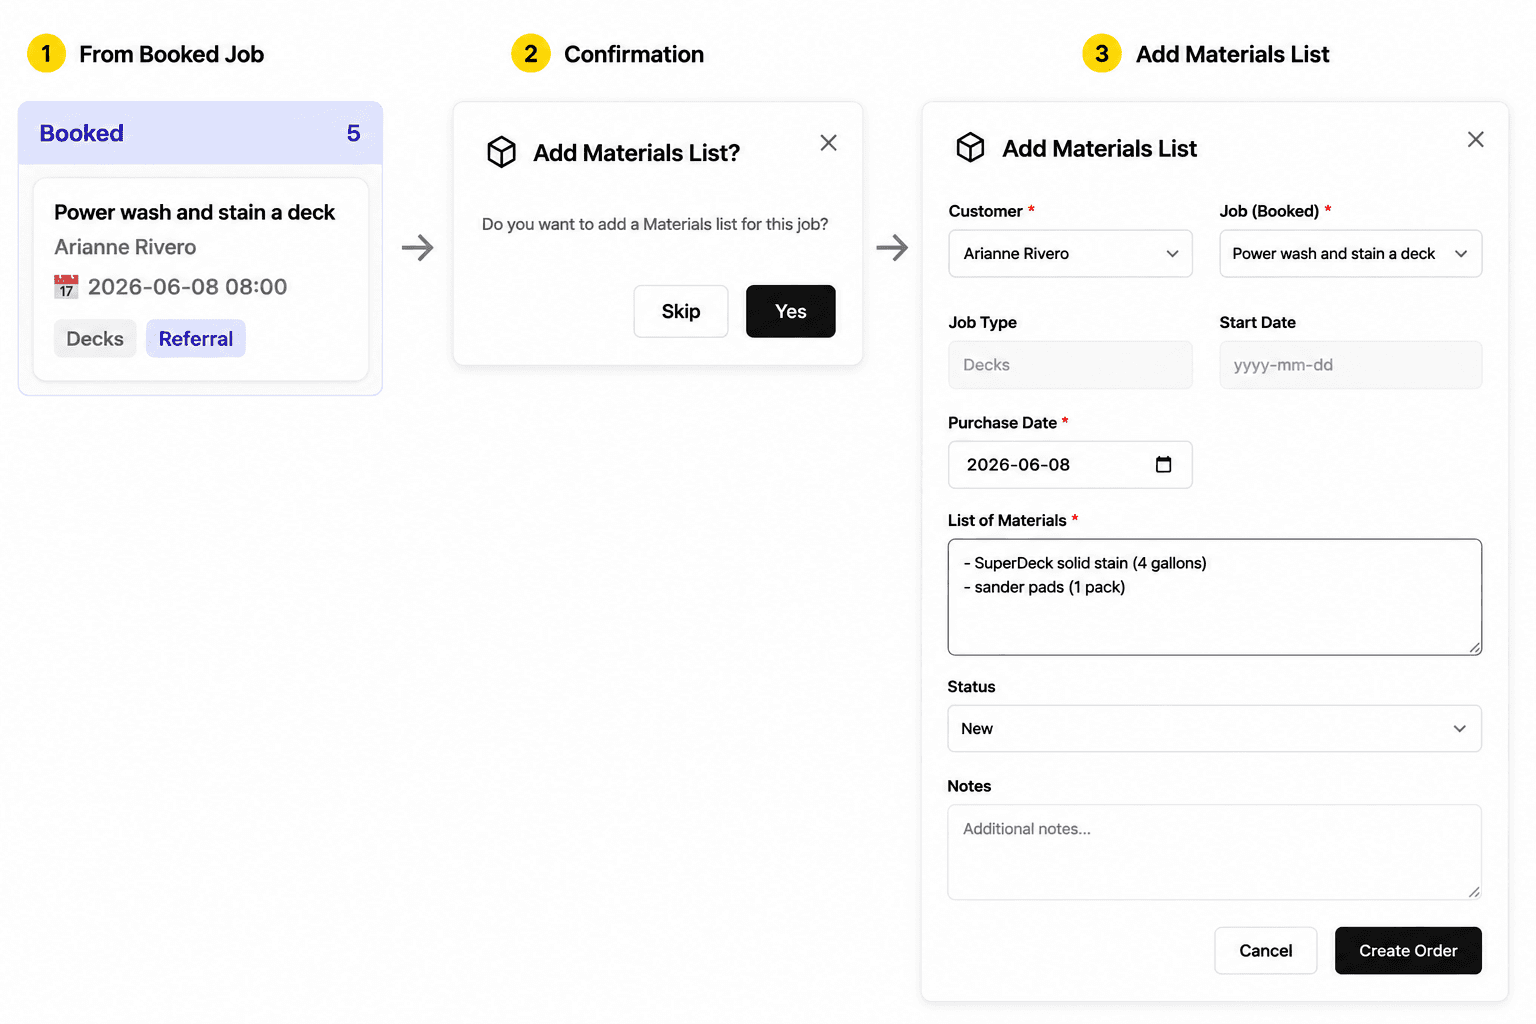The width and height of the screenshot is (1536, 1024).
Task: Open the Customer dropdown showing Arianne Rivero
Action: [1070, 254]
